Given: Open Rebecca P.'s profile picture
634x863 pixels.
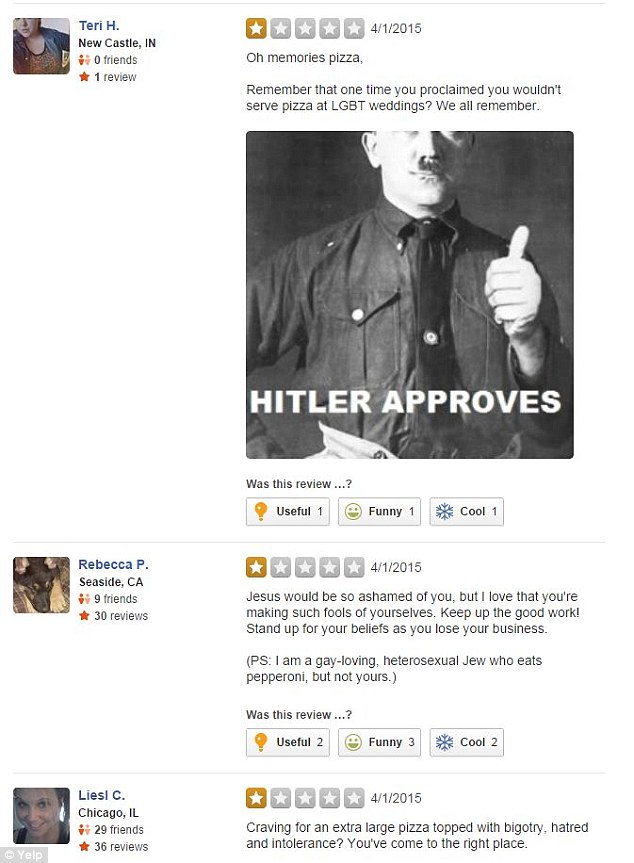Looking at the screenshot, I should click(41, 585).
